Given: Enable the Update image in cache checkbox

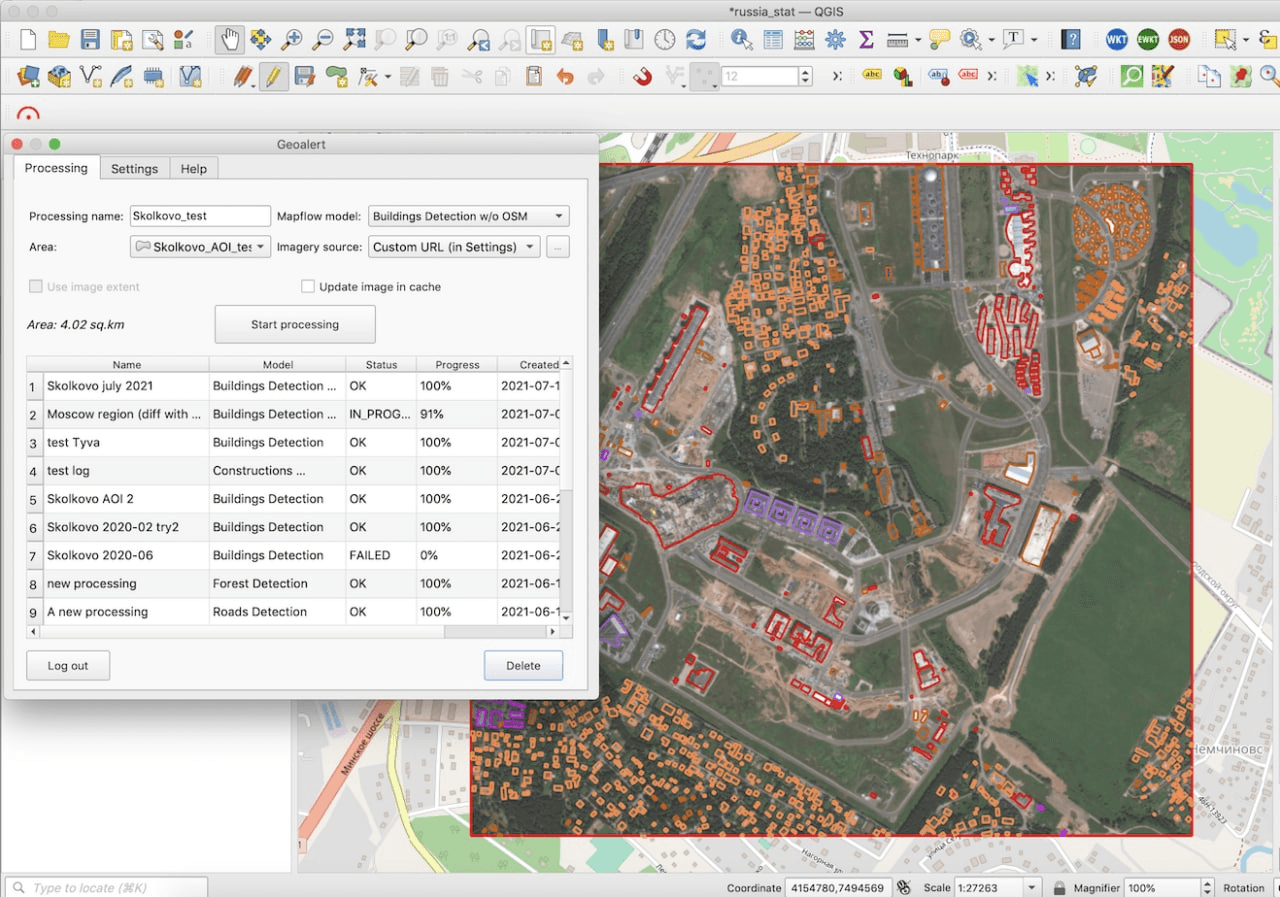Looking at the screenshot, I should point(308,286).
